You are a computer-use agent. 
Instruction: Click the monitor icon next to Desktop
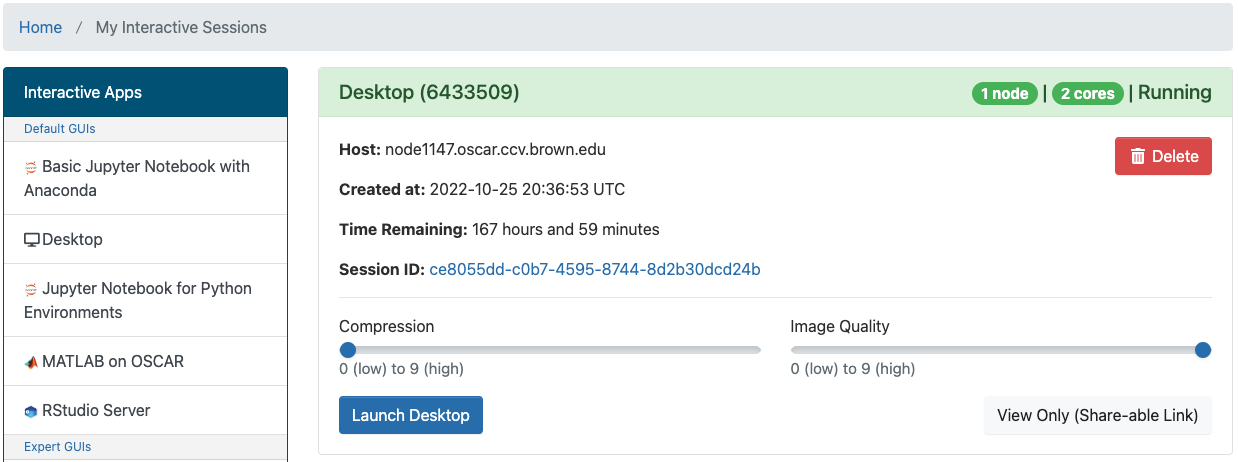pyautogui.click(x=32, y=240)
